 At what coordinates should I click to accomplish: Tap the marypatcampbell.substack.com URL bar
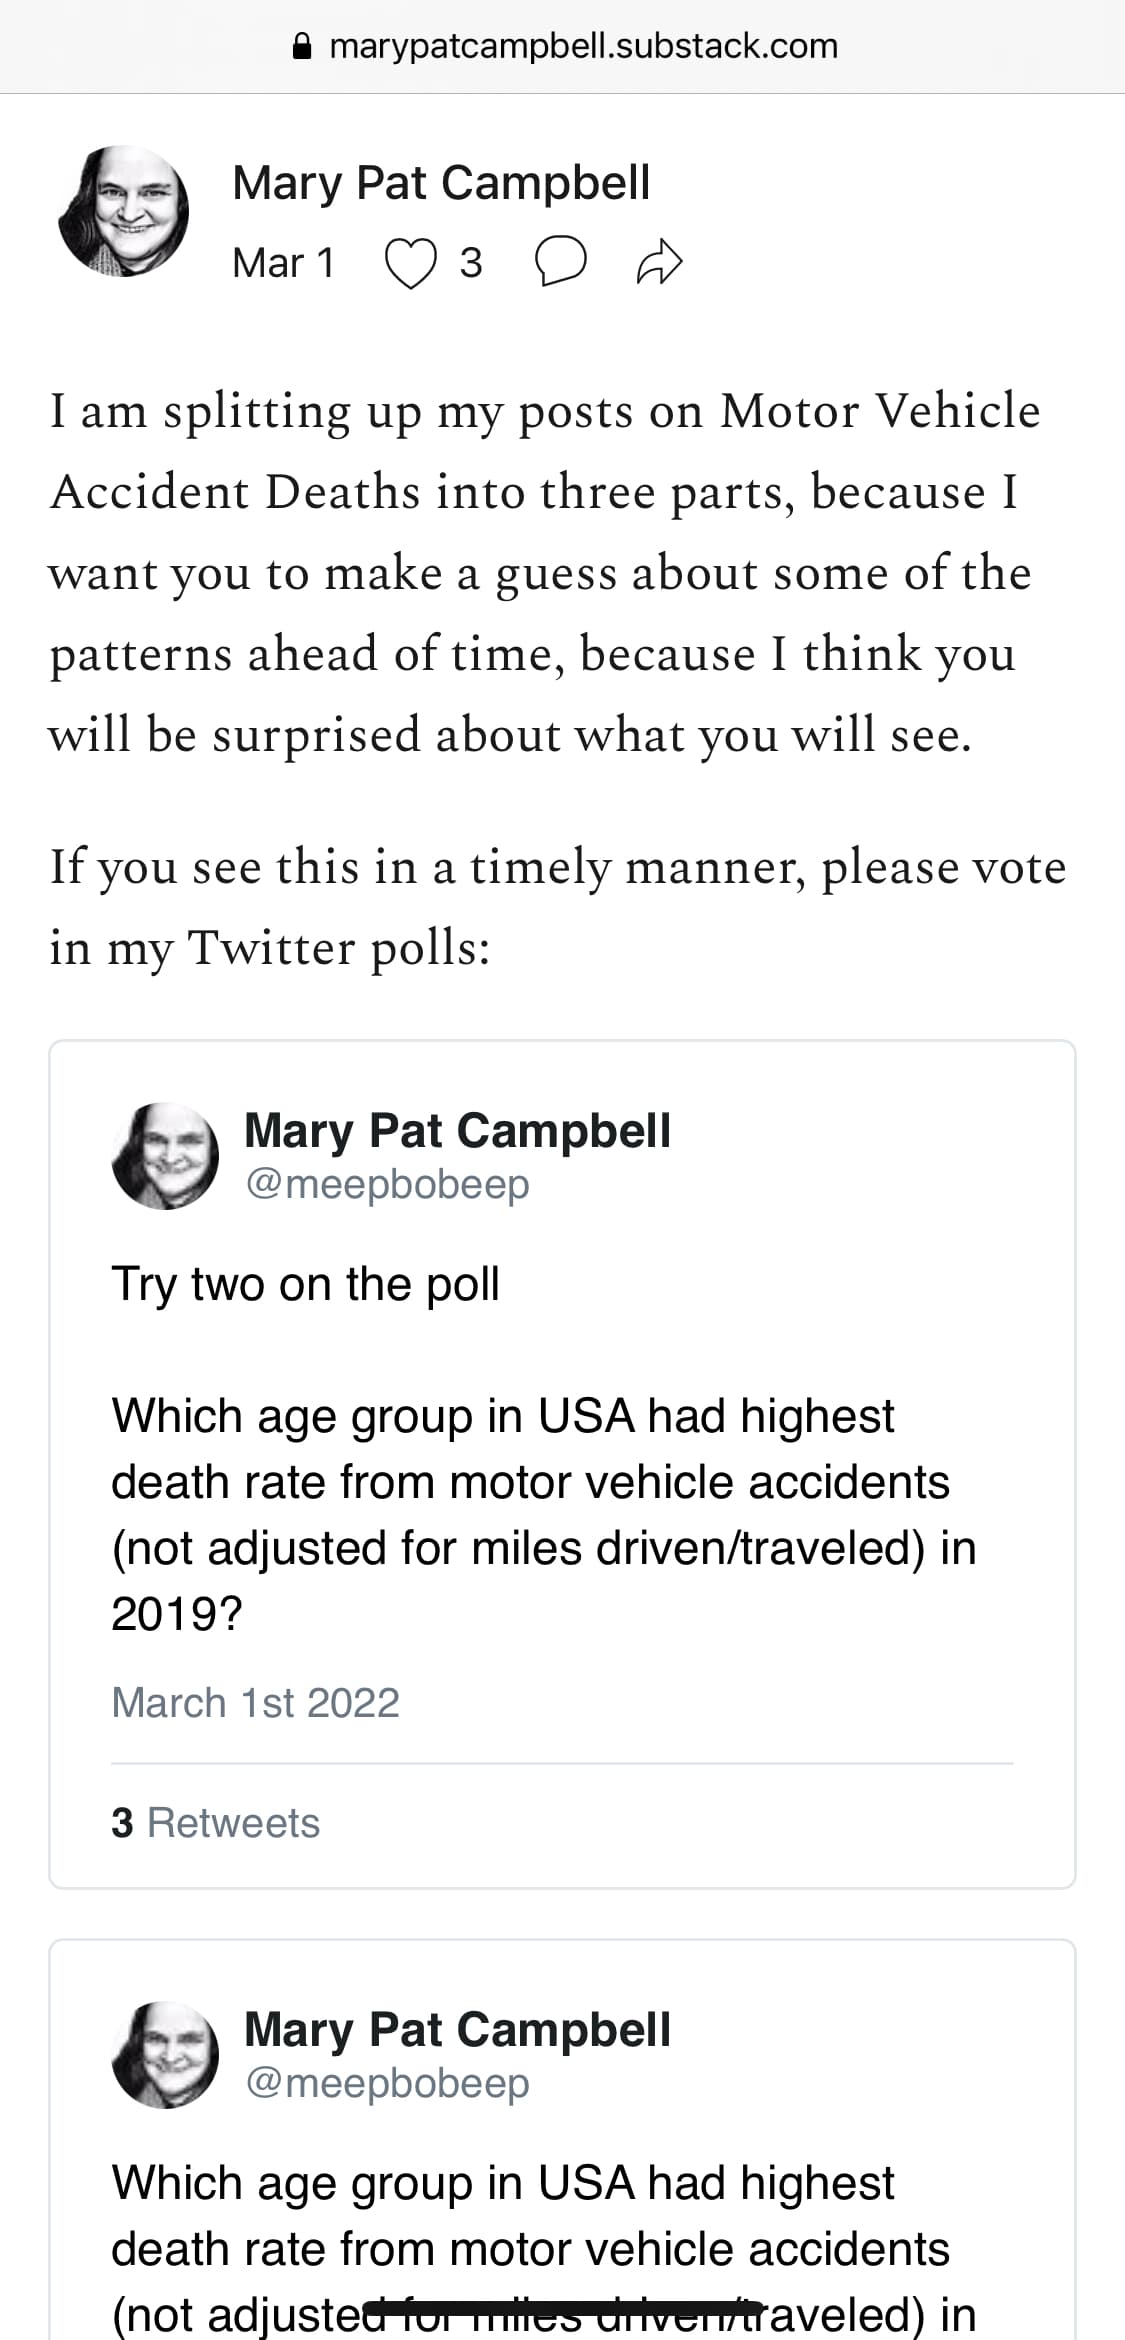(583, 46)
